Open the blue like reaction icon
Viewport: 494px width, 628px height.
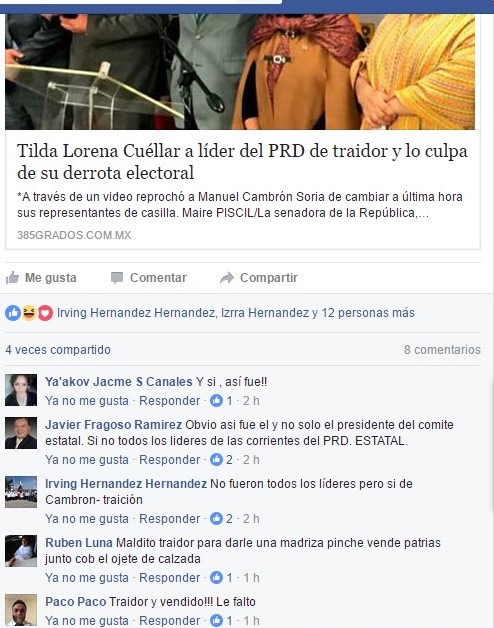coord(13,313)
